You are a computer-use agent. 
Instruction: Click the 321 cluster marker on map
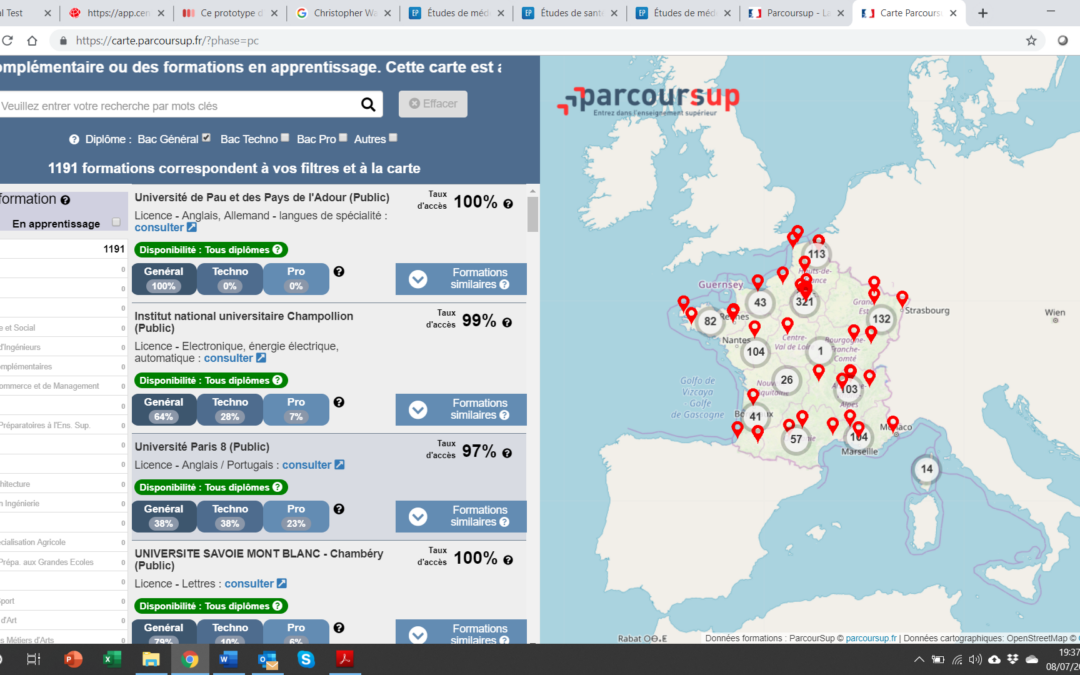tap(804, 300)
